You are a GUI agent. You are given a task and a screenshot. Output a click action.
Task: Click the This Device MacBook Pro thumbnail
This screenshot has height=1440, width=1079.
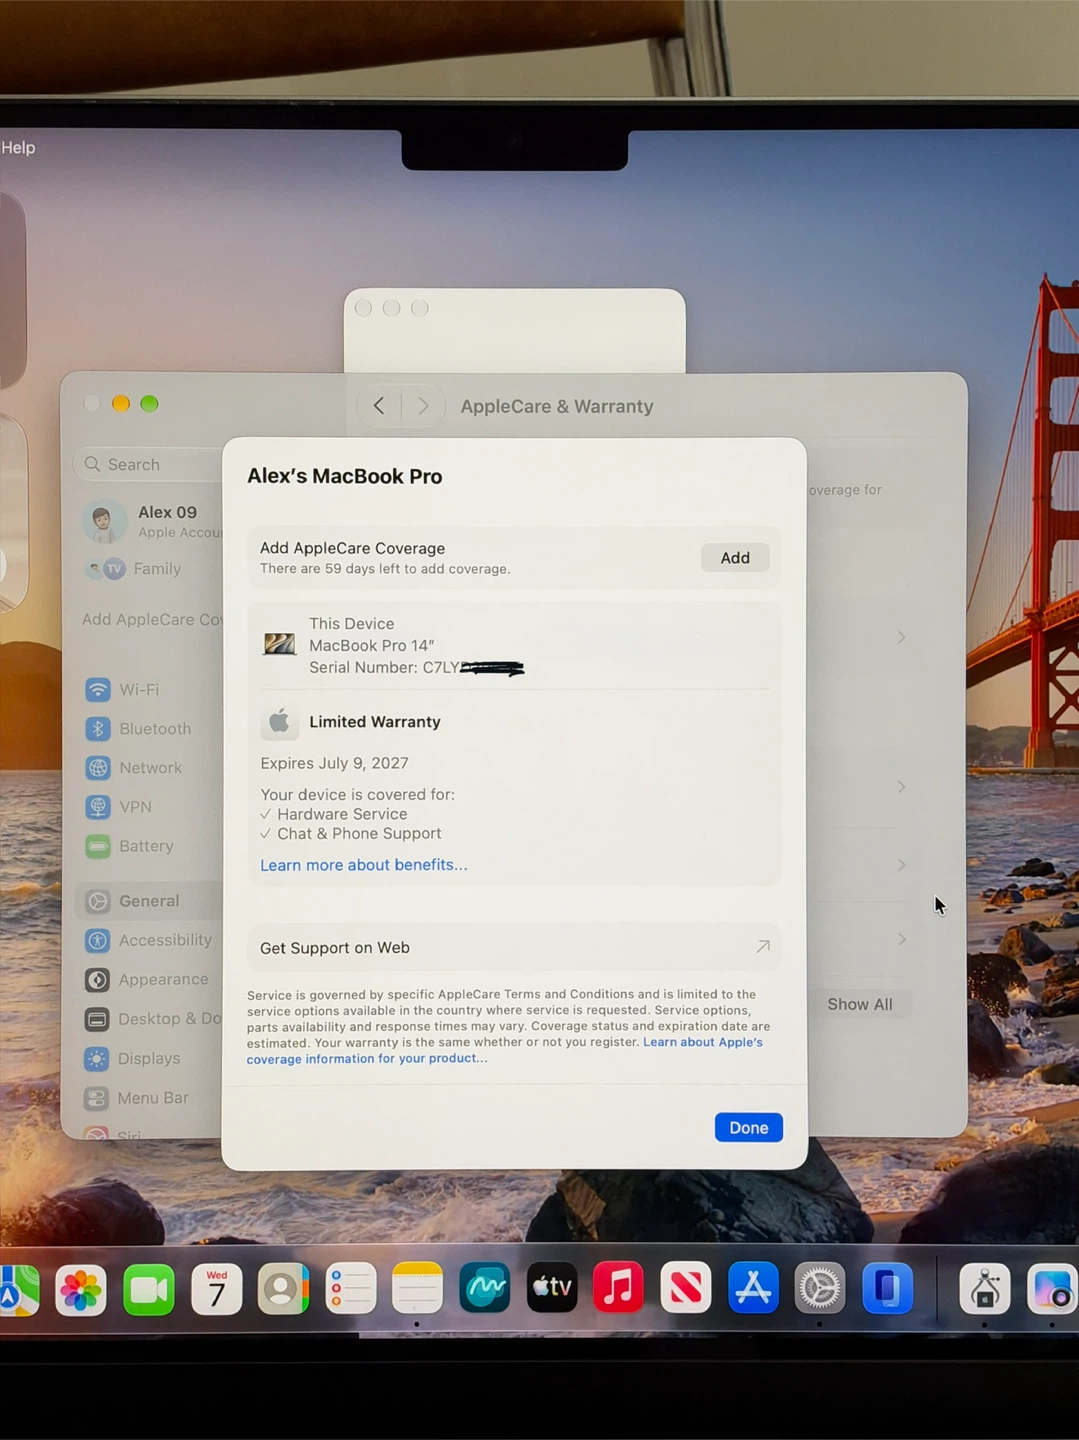(x=279, y=645)
